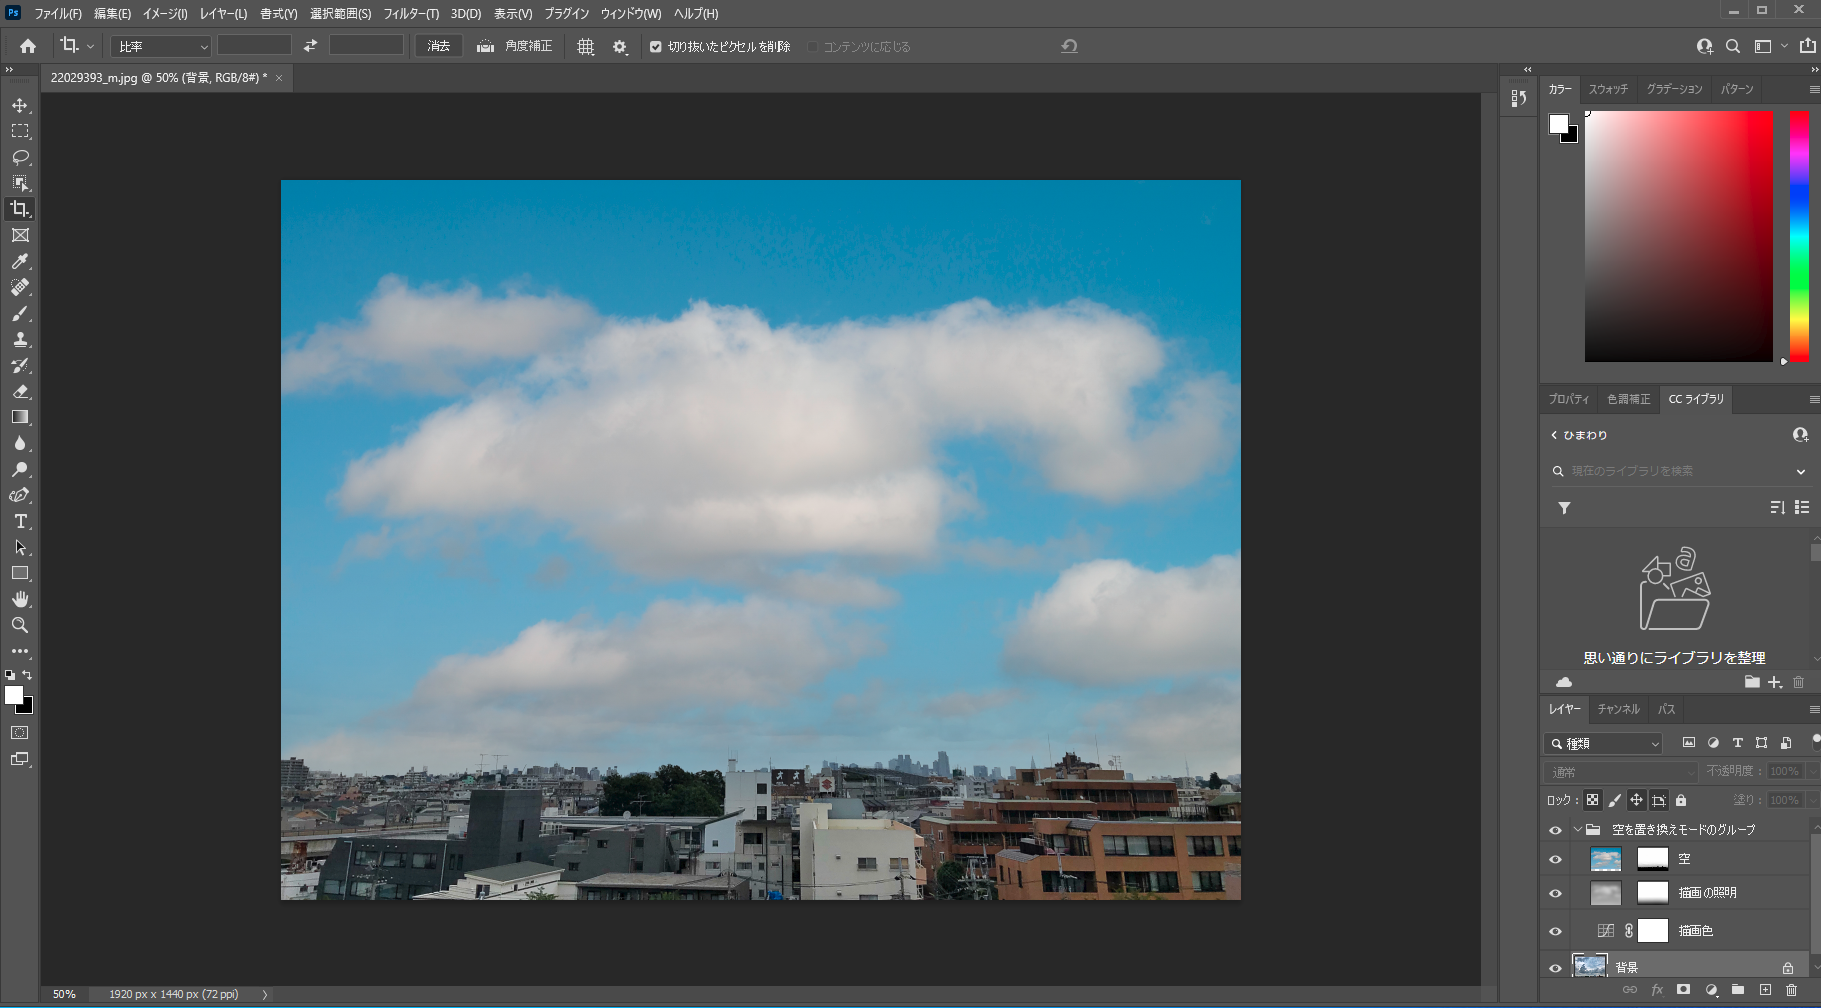Click the 消去 button
Screen dimensions: 1821x1008
(438, 47)
